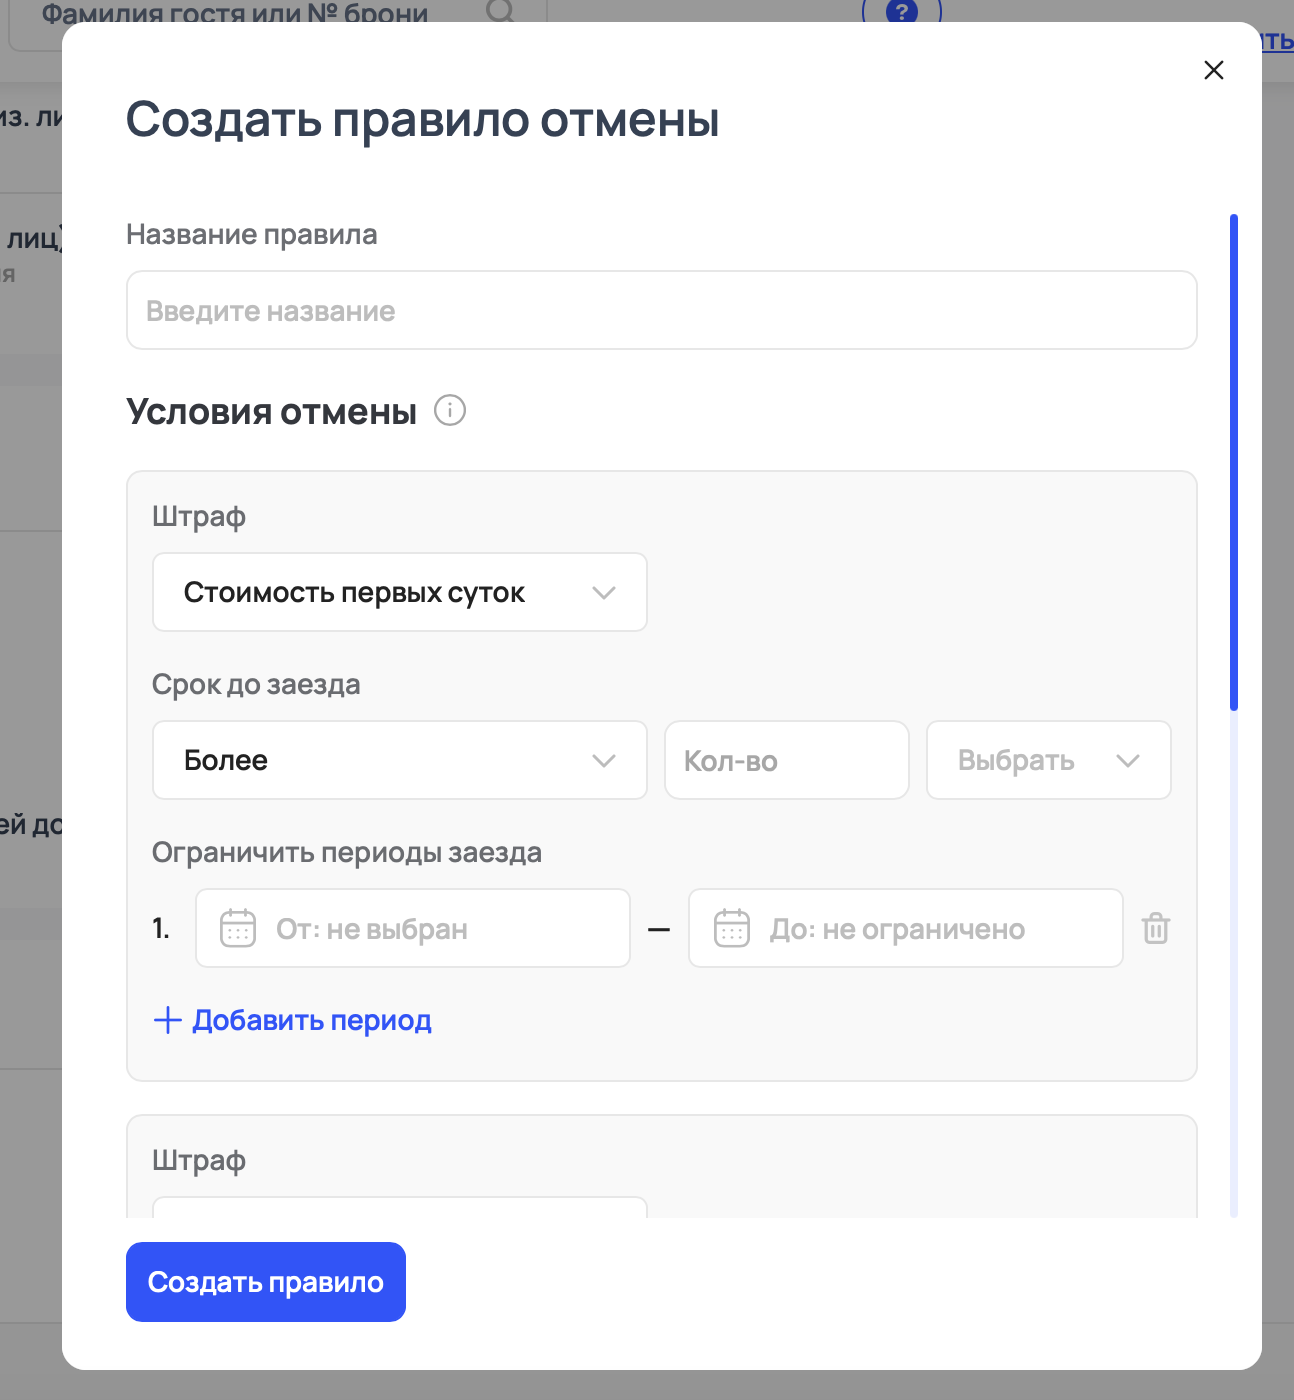Click the 'Добавить период' link text
Viewport: 1294px width, 1400px height.
[x=312, y=1020]
